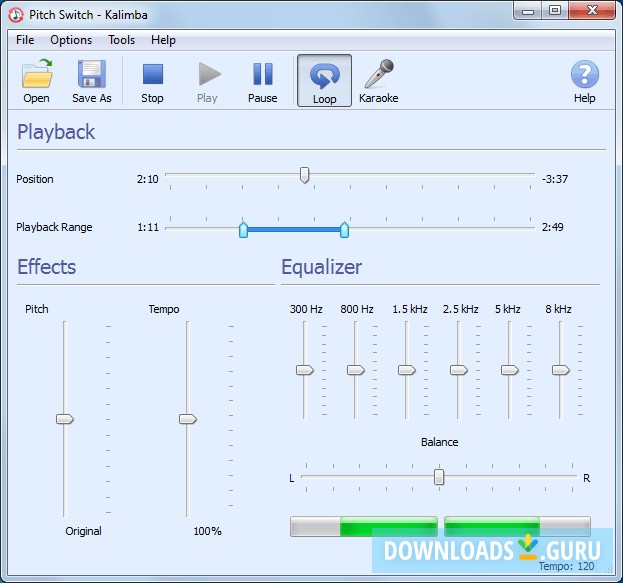The image size is (623, 583).
Task: Click the Tempo slider thumb
Action: point(188,419)
